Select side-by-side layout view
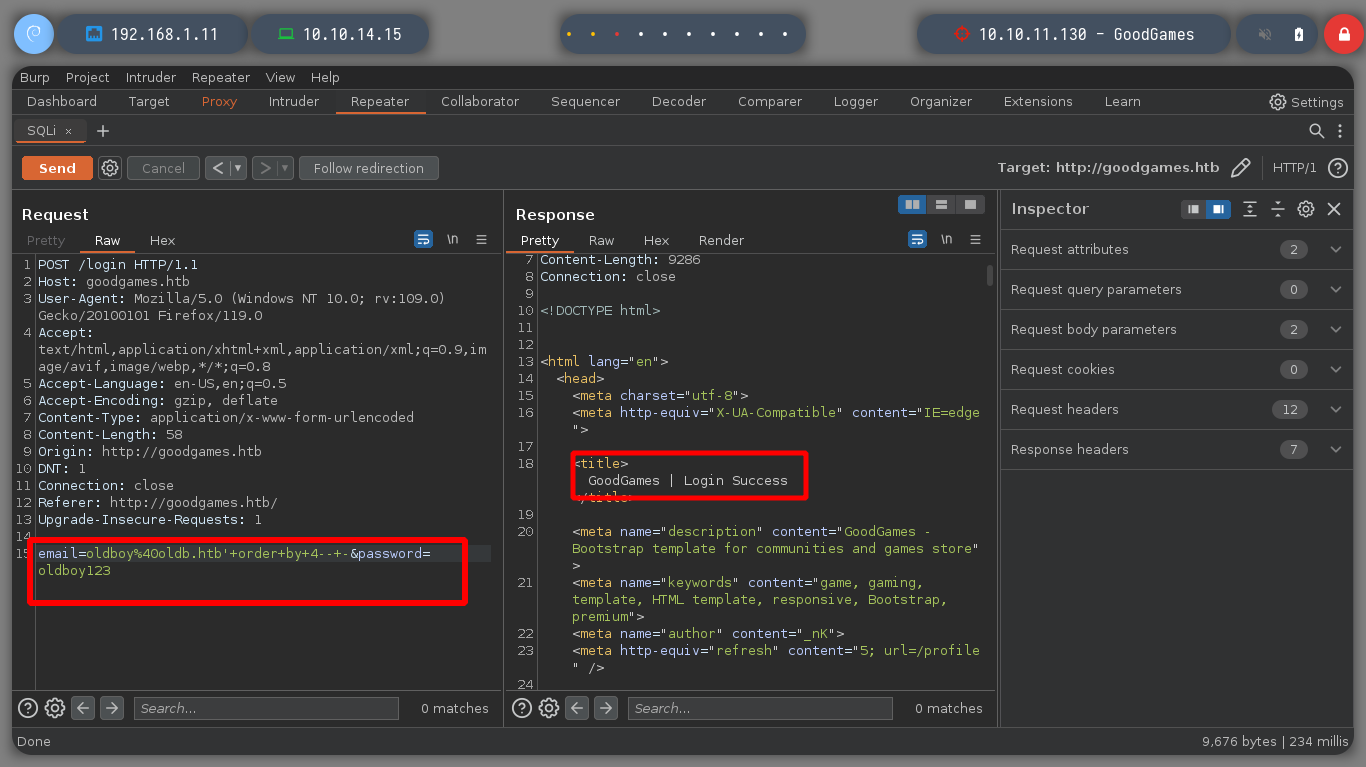Screen dimensions: 1366x767 point(912,204)
